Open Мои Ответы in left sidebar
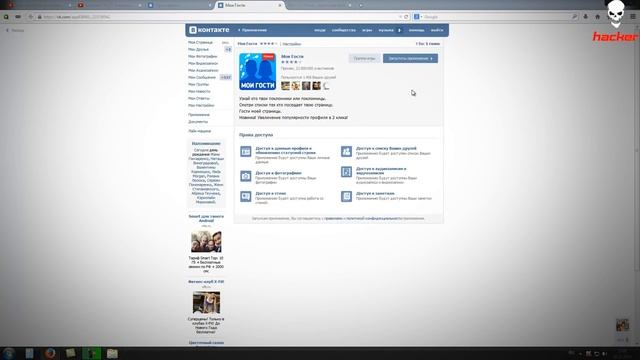 199,98
